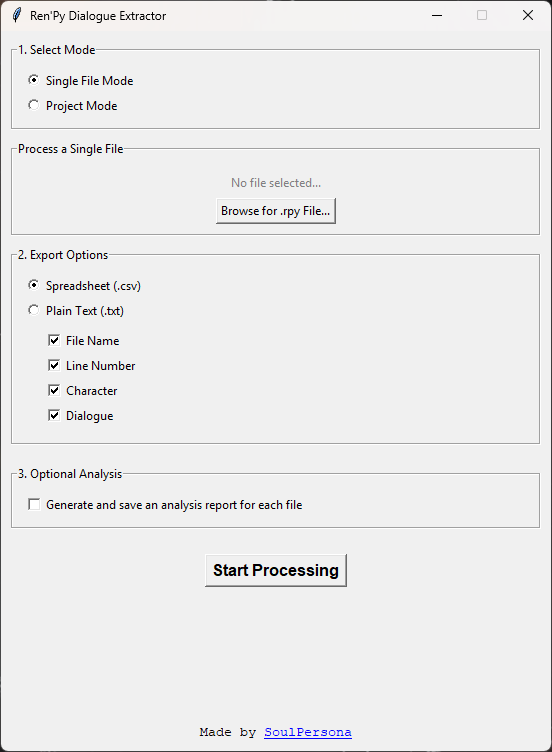Viewport: 552px width, 752px height.
Task: Toggle the Line Number checkbox
Action: (x=54, y=365)
